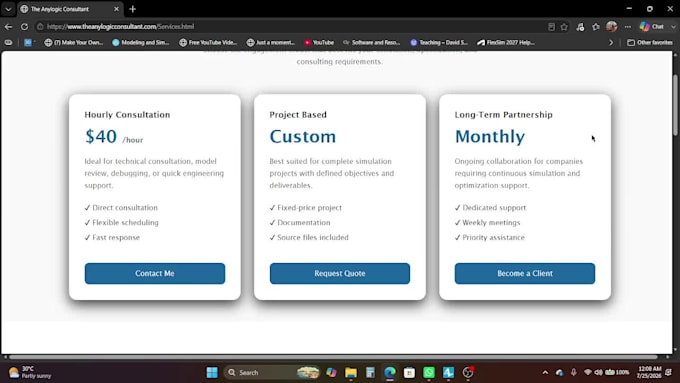Click the Request Quote button

point(340,273)
